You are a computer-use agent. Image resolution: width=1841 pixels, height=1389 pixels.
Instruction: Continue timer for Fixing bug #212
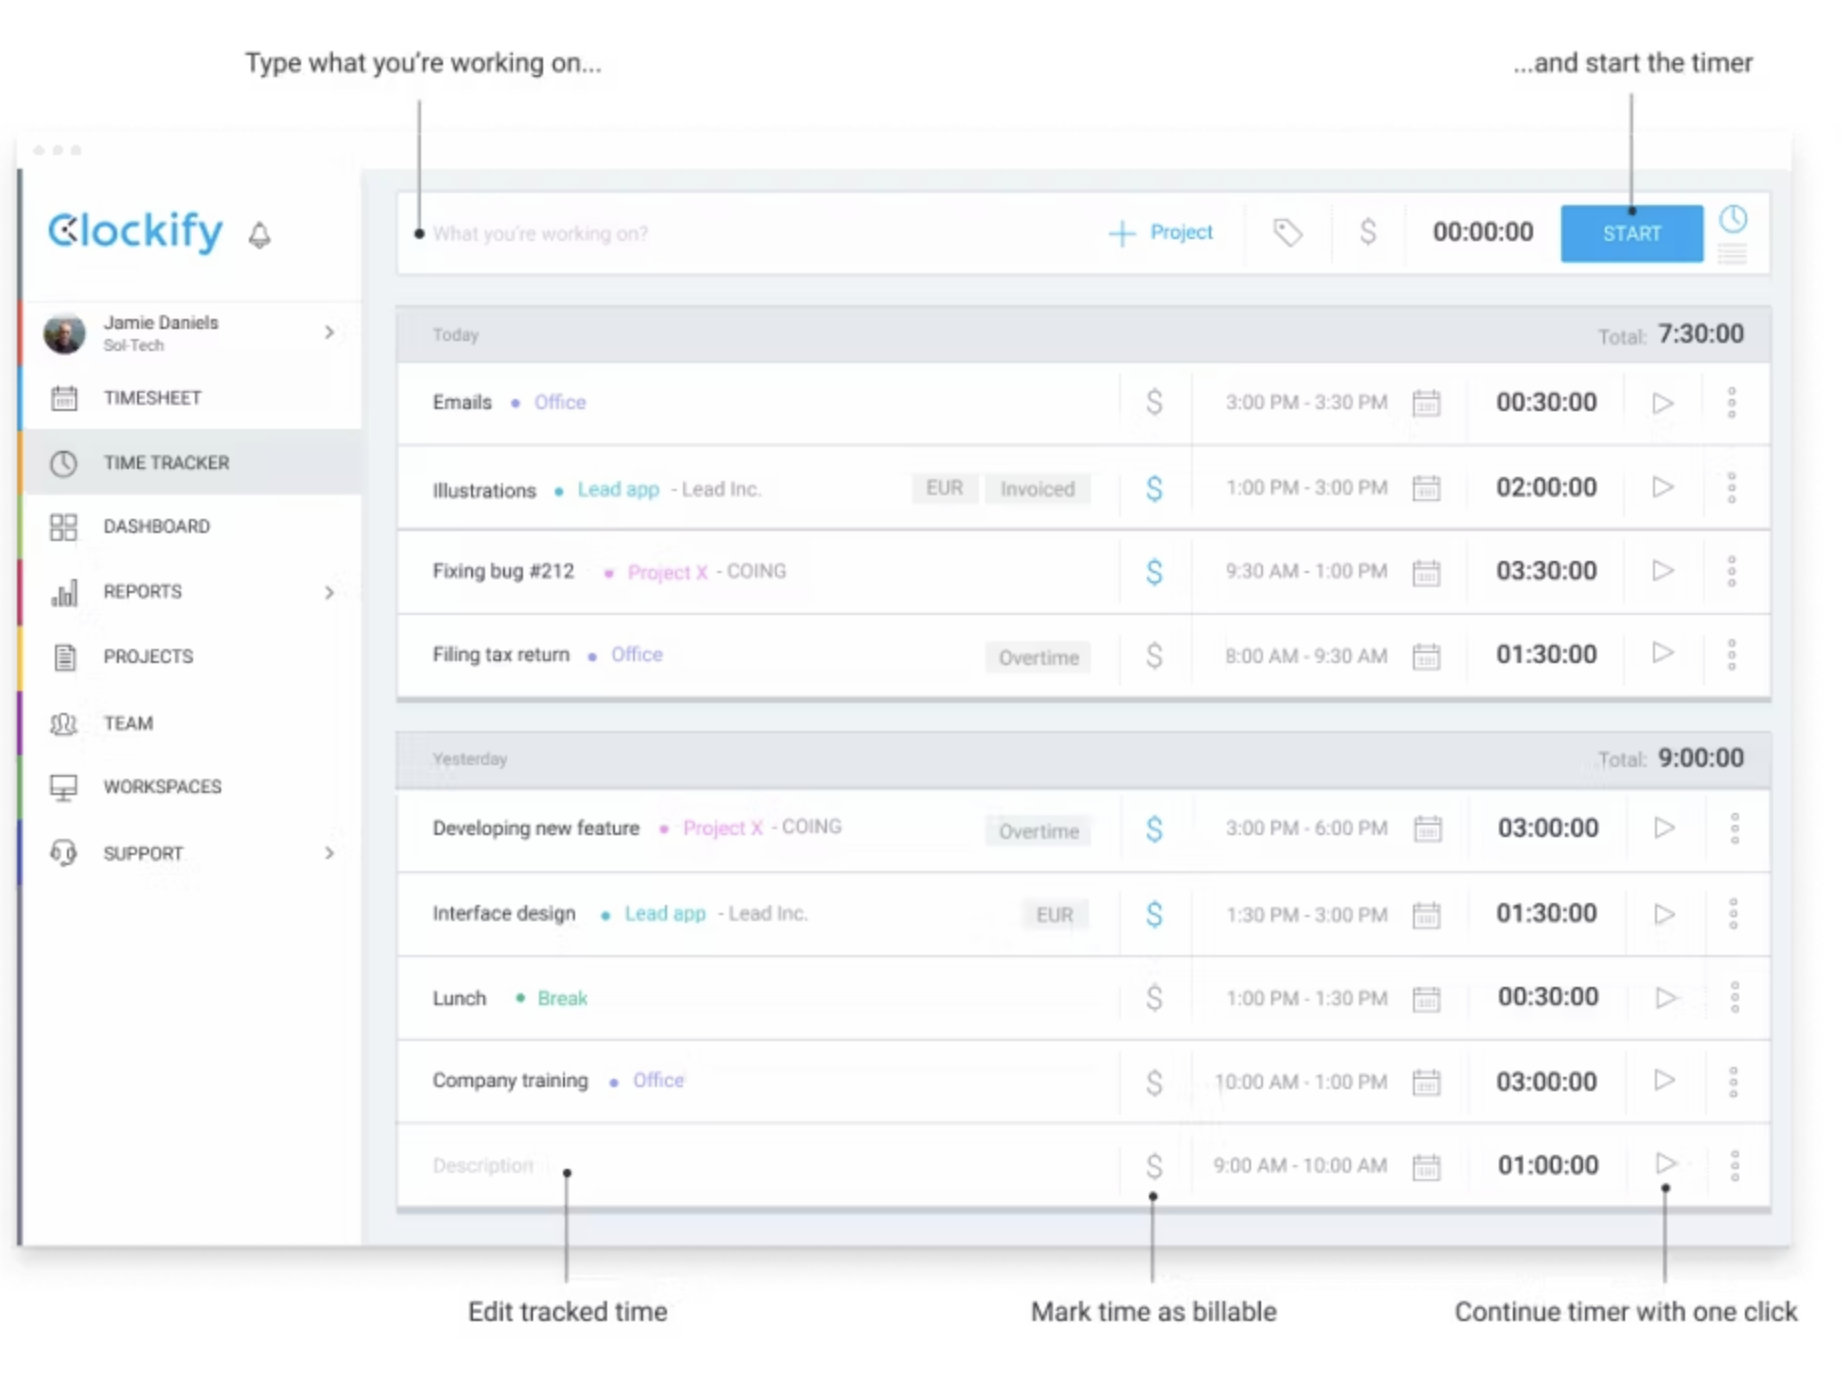coord(1662,570)
